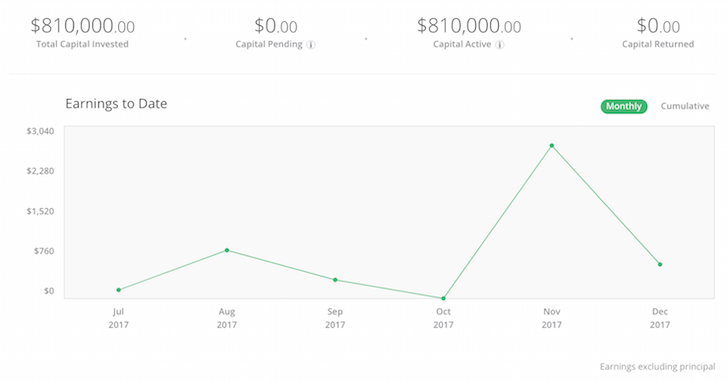Switch chart to Cumulative view
The height and width of the screenshot is (382, 728).
685,106
